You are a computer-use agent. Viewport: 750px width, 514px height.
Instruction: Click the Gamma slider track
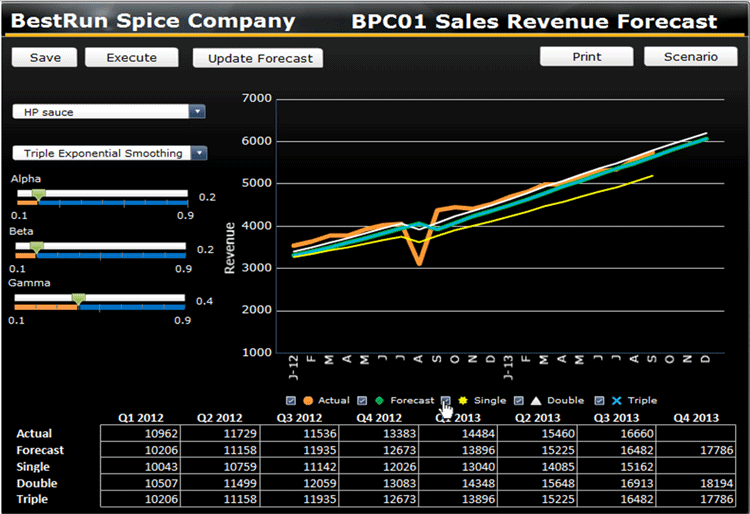pos(99,298)
